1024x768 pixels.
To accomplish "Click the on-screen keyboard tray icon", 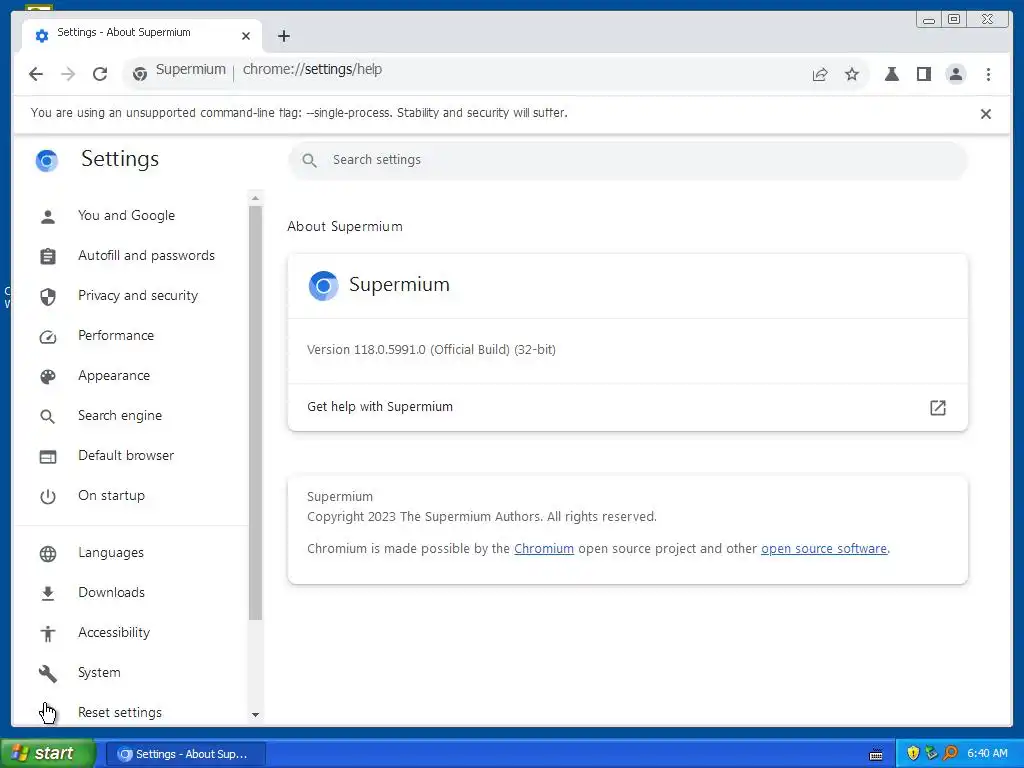I will click(876, 755).
